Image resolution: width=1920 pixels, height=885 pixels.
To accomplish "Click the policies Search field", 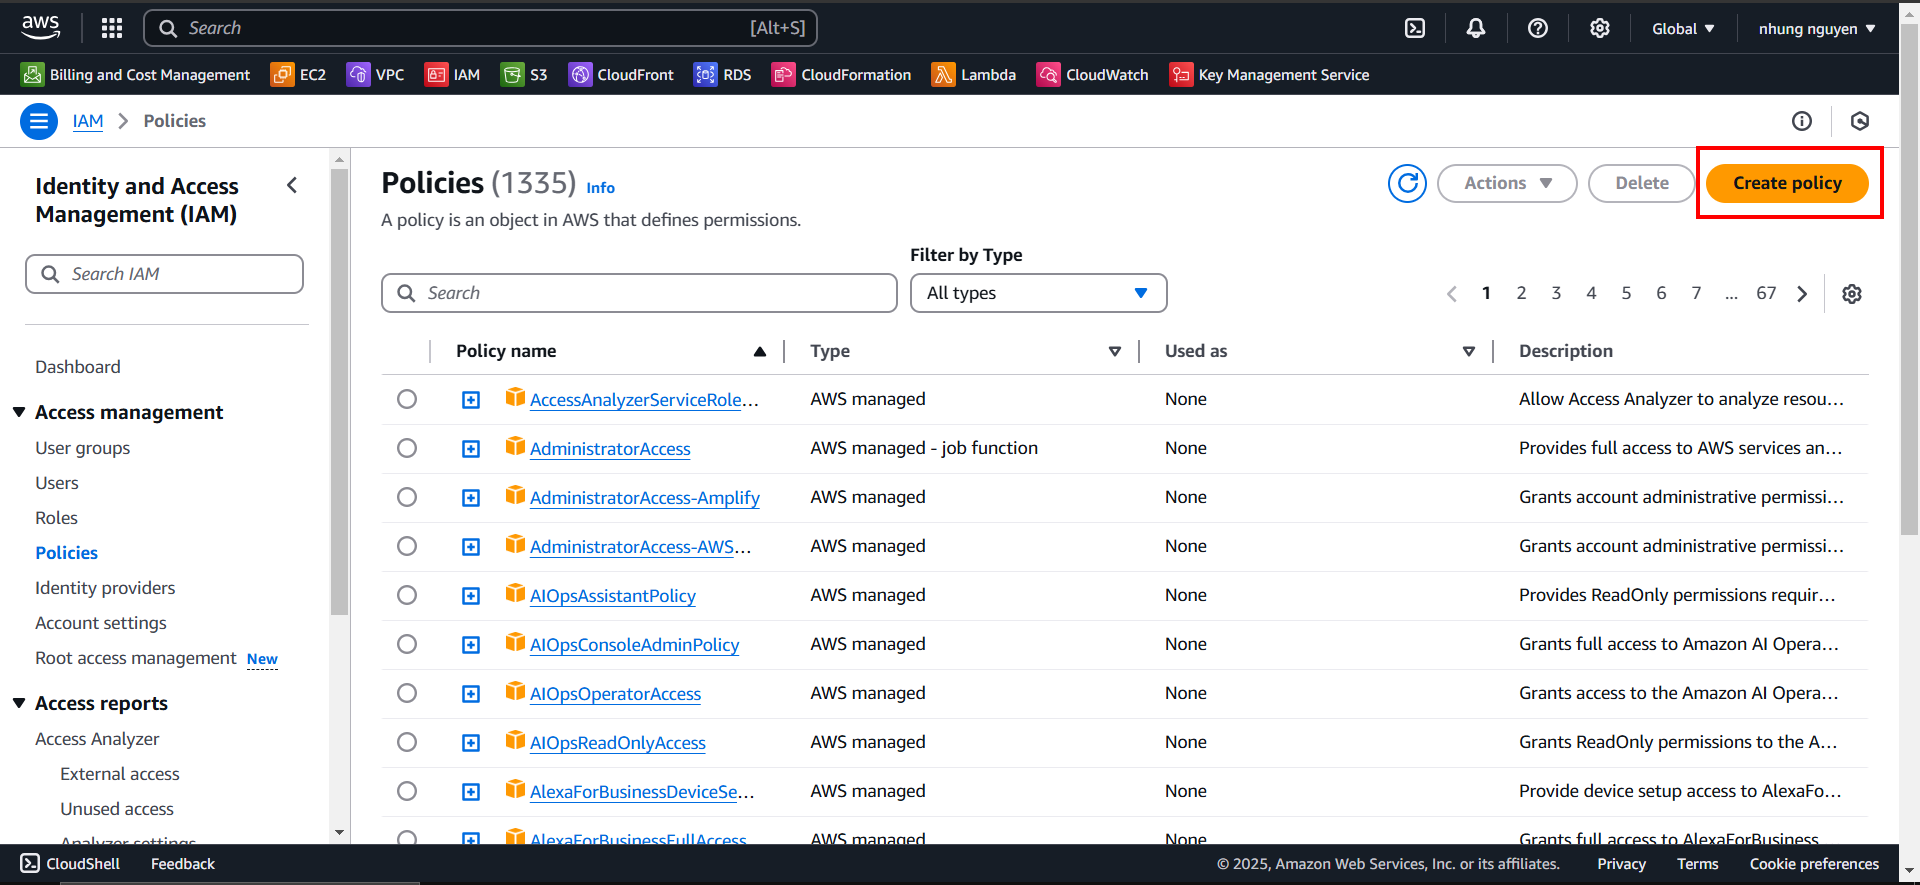I will click(x=639, y=293).
